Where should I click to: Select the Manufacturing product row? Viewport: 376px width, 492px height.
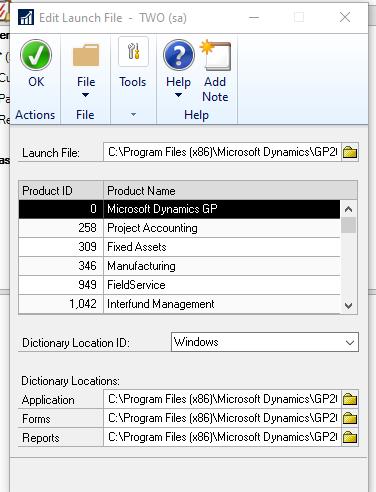pos(179,266)
